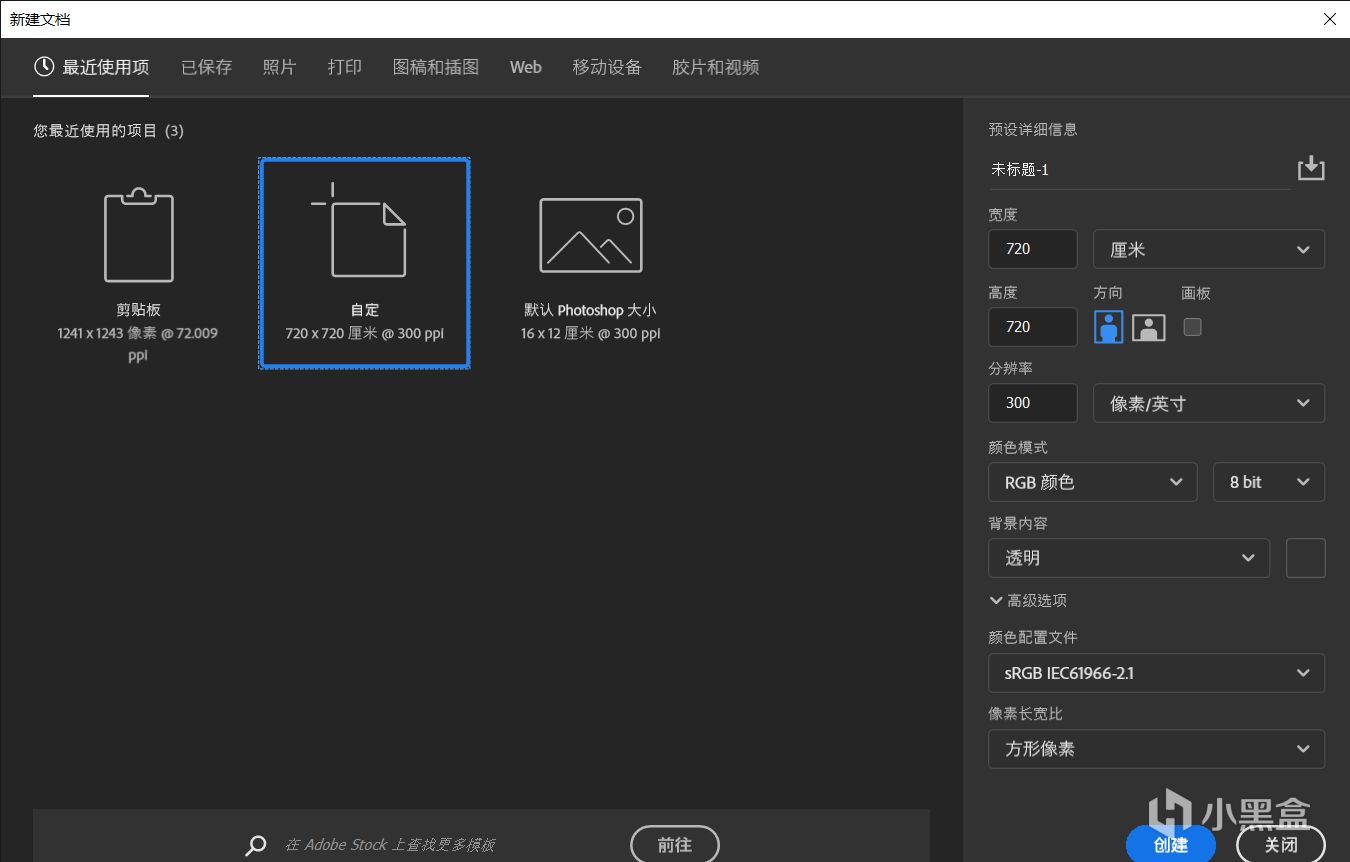Viewport: 1350px width, 862px height.
Task: Click the 关闭 button
Action: coord(1281,845)
